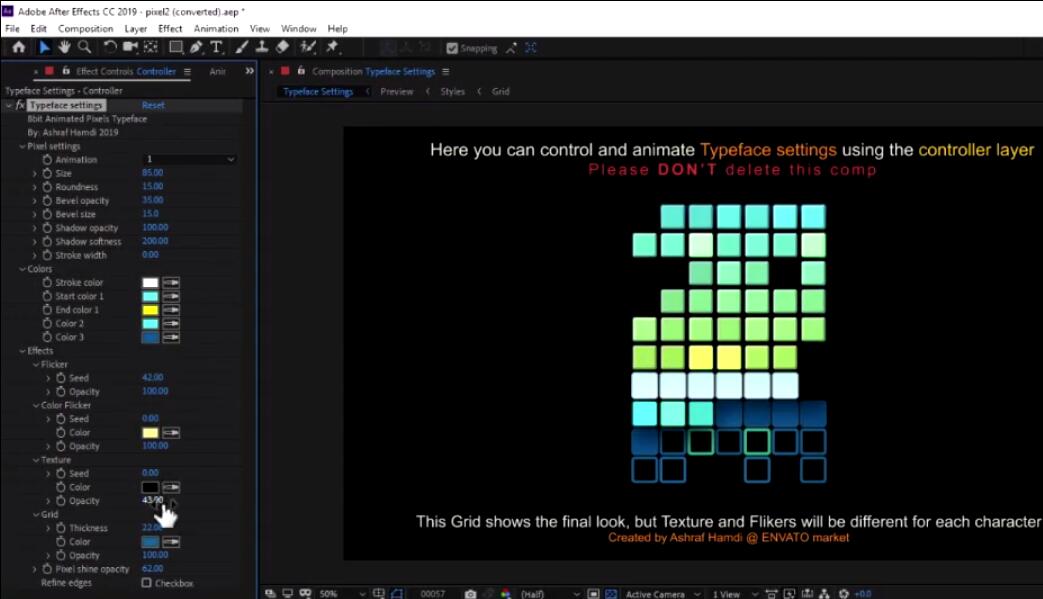This screenshot has width=1043, height=599.
Task: Click the show channel RGB color icon
Action: point(506,594)
